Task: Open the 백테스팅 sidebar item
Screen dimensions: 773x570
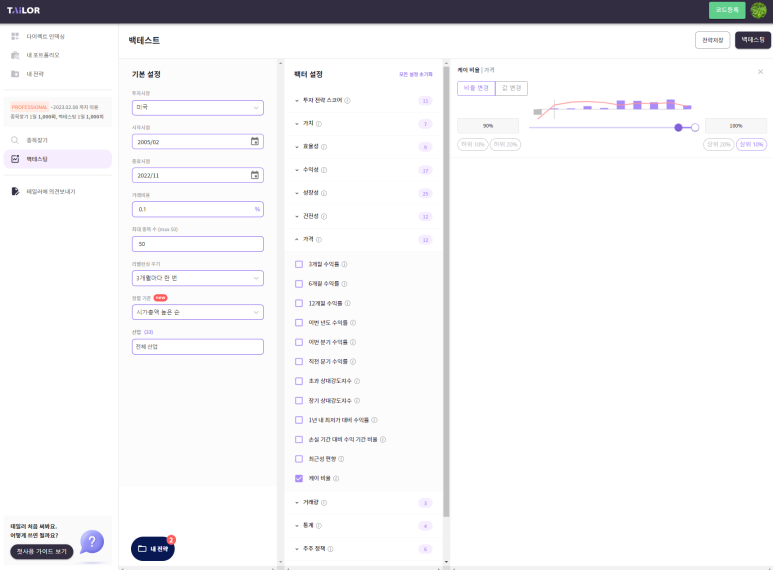Action: [x=37, y=159]
